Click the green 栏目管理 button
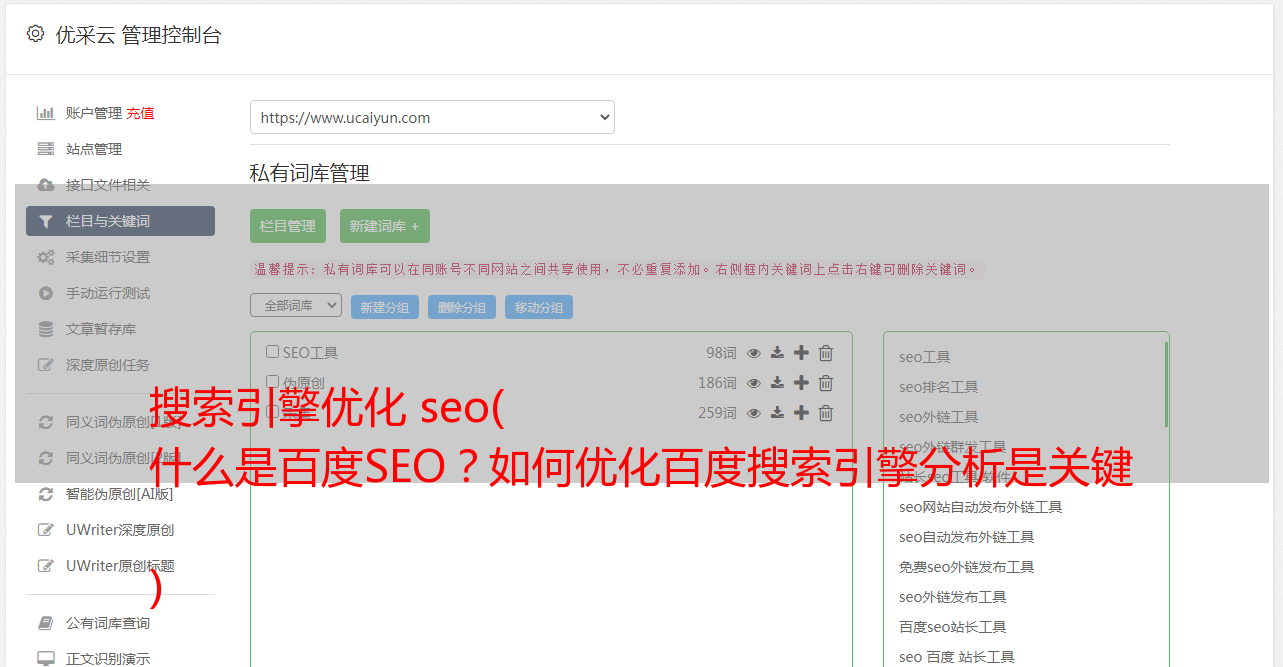The width and height of the screenshot is (1283, 667). coord(288,226)
